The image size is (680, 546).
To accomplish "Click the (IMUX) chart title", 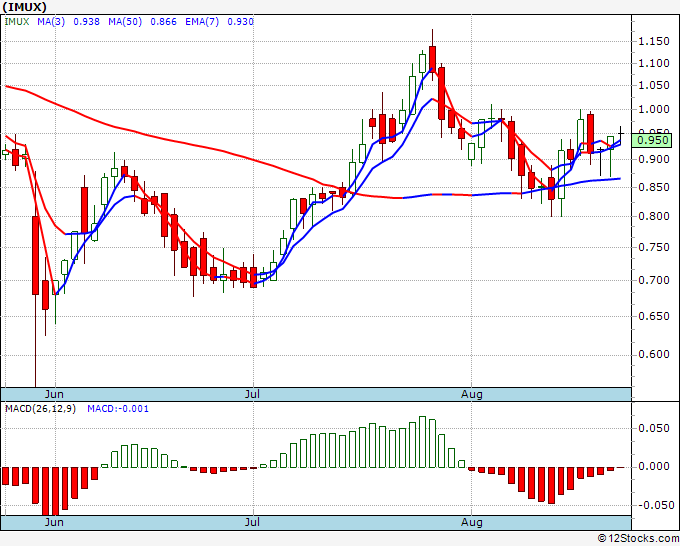I will point(24,7).
